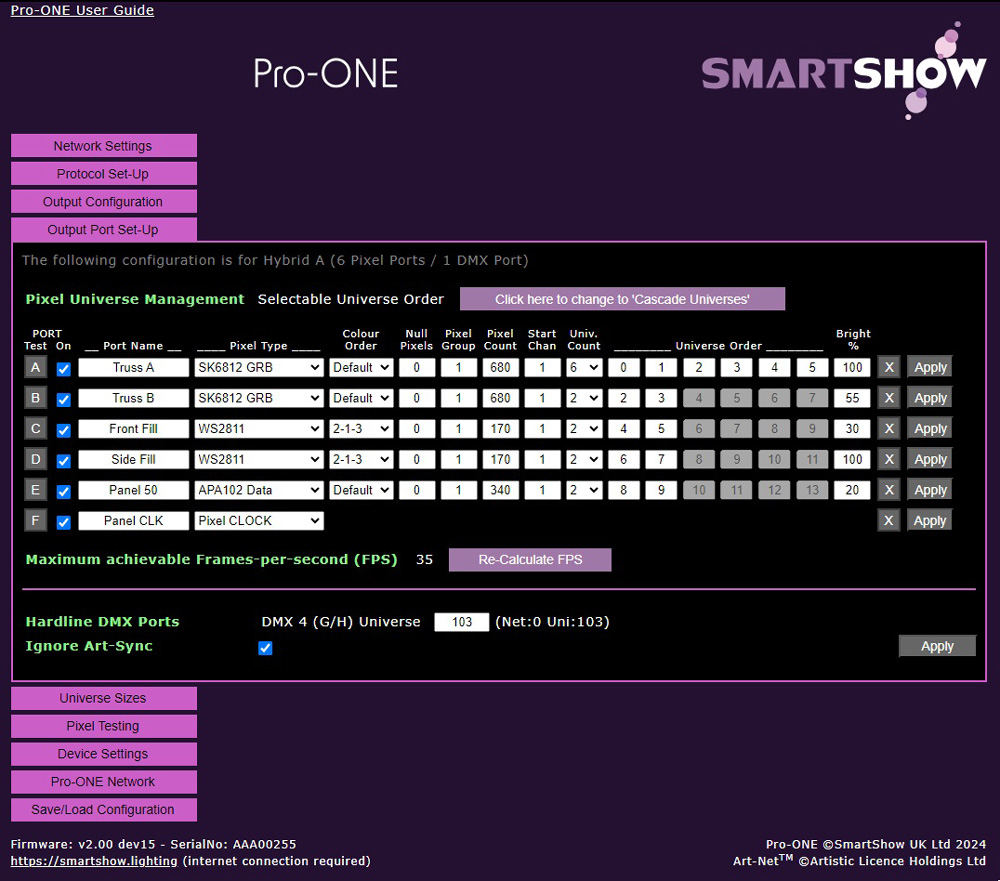This screenshot has width=1000, height=881.
Task: Open Pixel Type dropdown for Truss A
Action: (259, 368)
